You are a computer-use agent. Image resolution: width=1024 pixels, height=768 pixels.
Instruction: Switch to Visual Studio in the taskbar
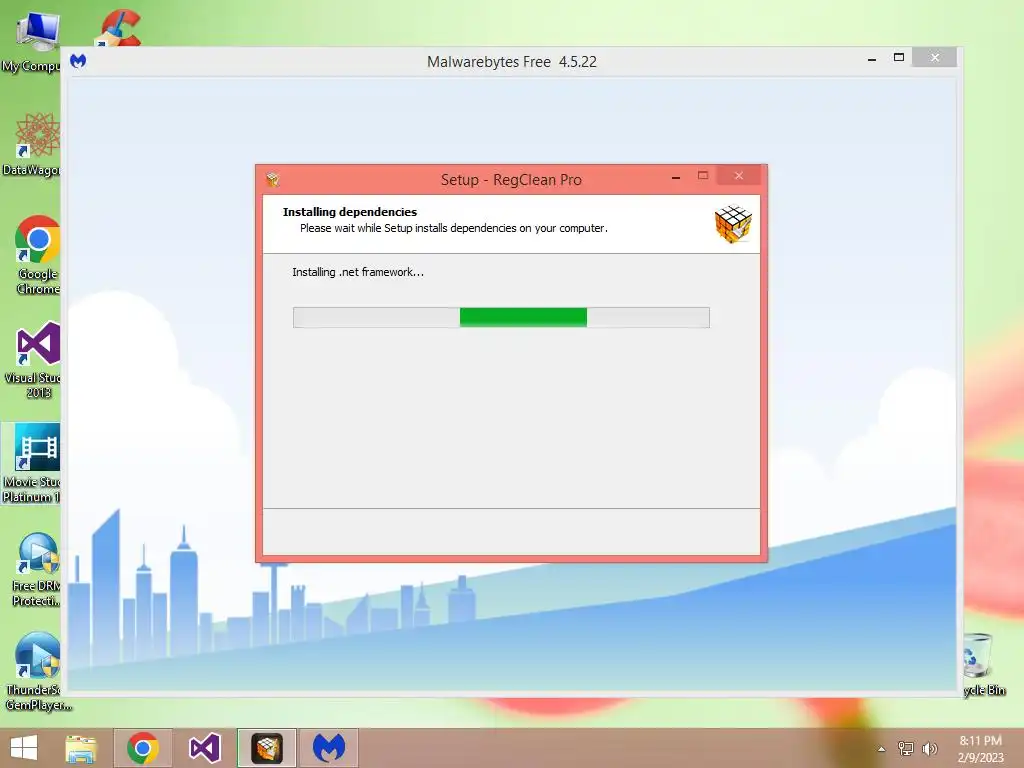click(204, 748)
